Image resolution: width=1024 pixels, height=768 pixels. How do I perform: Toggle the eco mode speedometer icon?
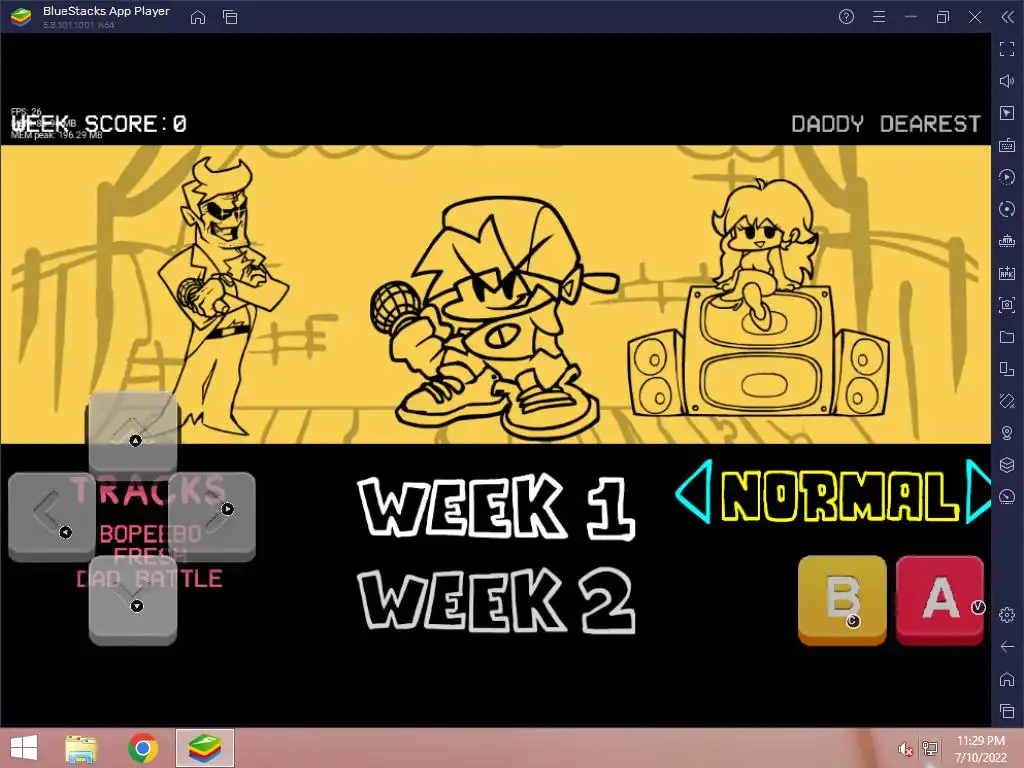1006,497
